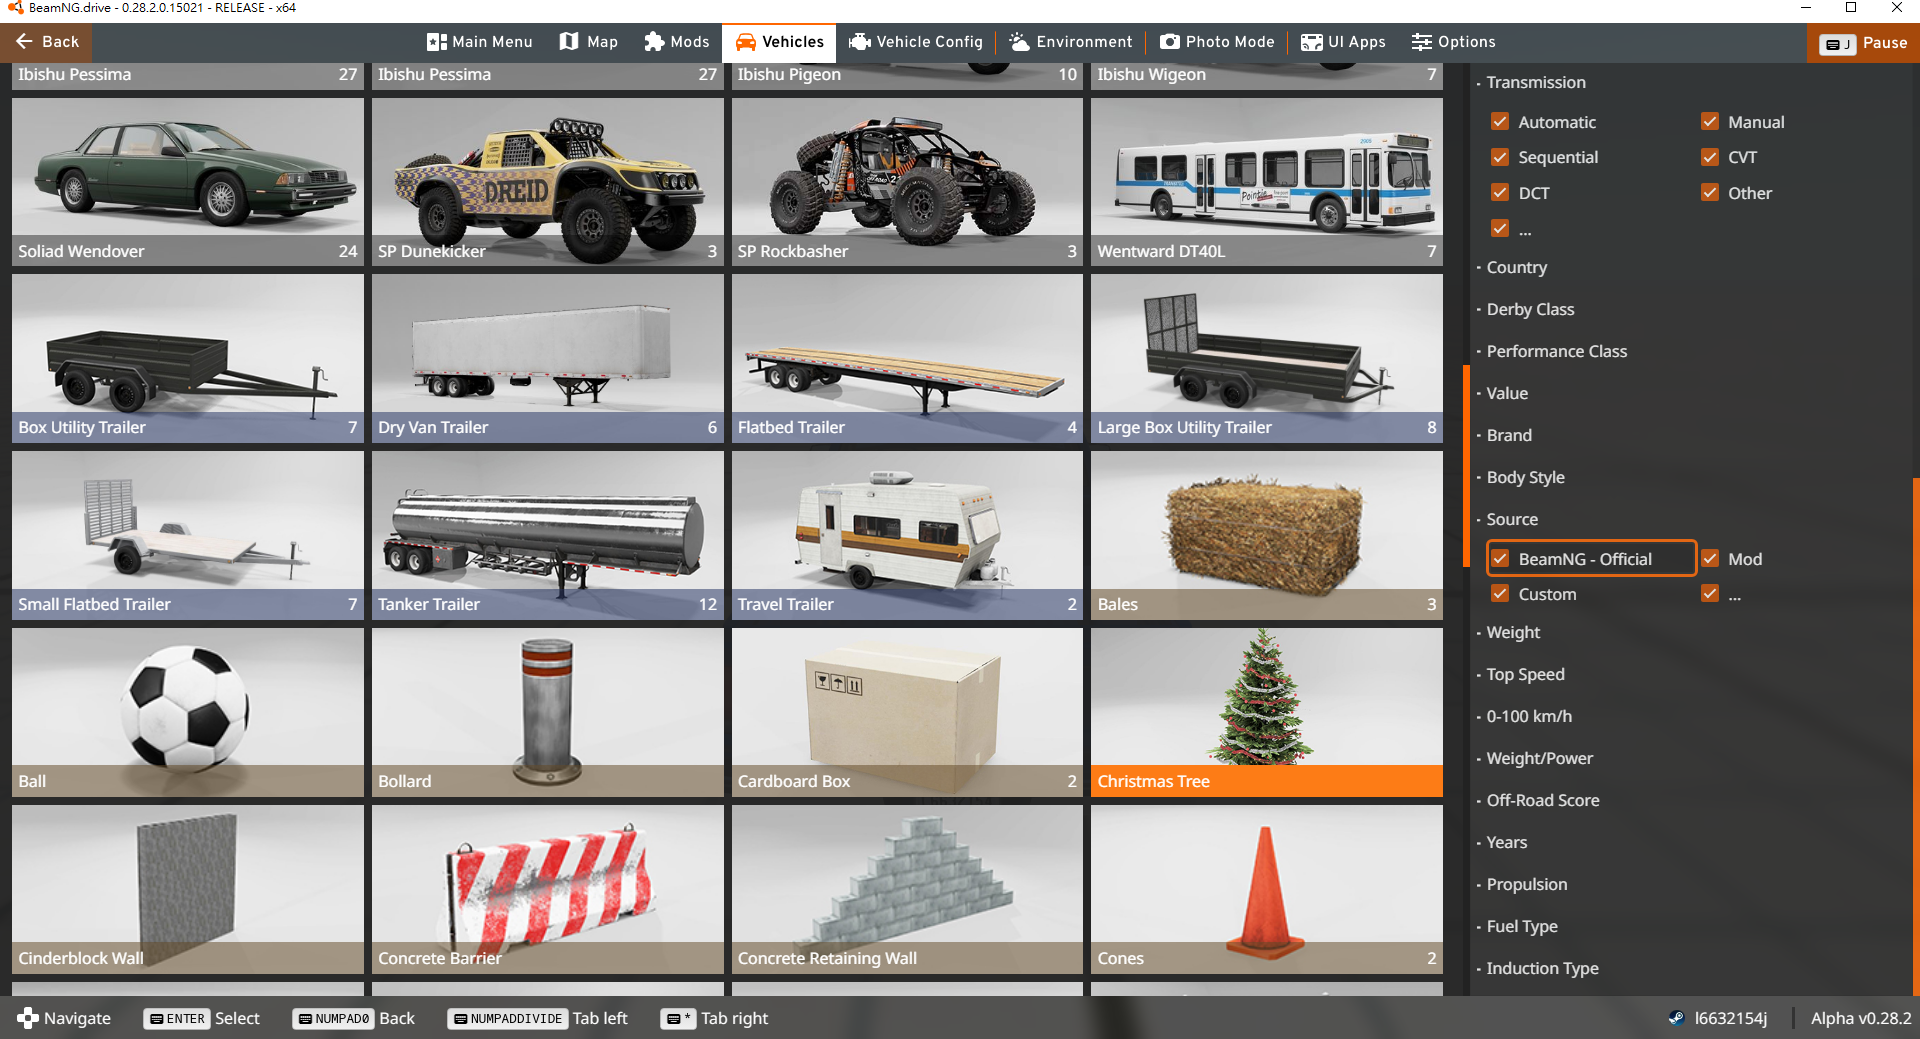Image resolution: width=1920 pixels, height=1039 pixels.
Task: Select the Concrete Barrier prop
Action: 548,889
